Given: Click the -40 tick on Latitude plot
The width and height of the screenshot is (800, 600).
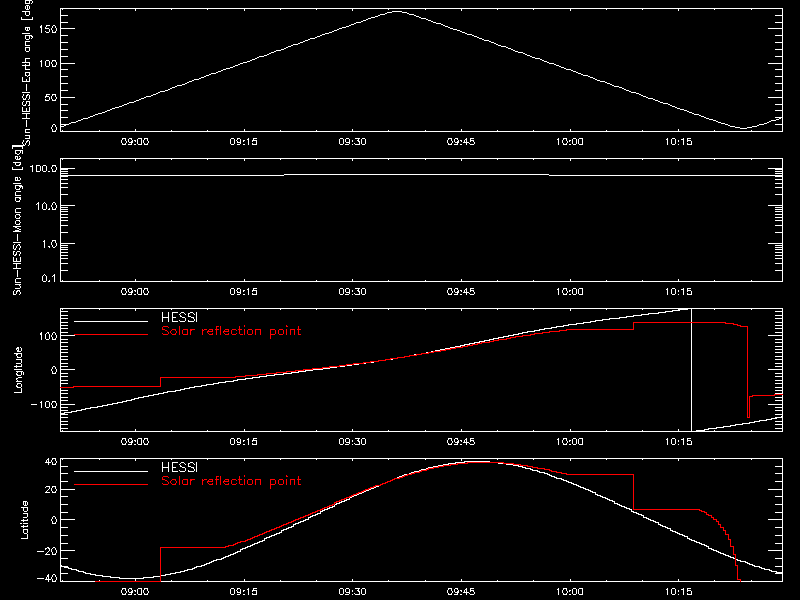Looking at the screenshot, I should tap(47, 579).
